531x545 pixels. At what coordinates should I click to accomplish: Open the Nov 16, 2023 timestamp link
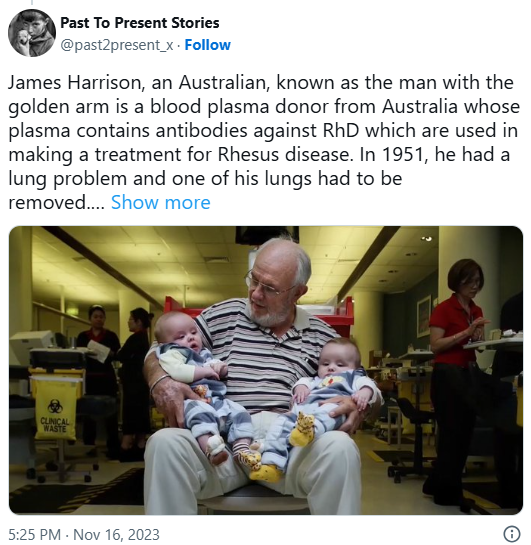point(116,534)
